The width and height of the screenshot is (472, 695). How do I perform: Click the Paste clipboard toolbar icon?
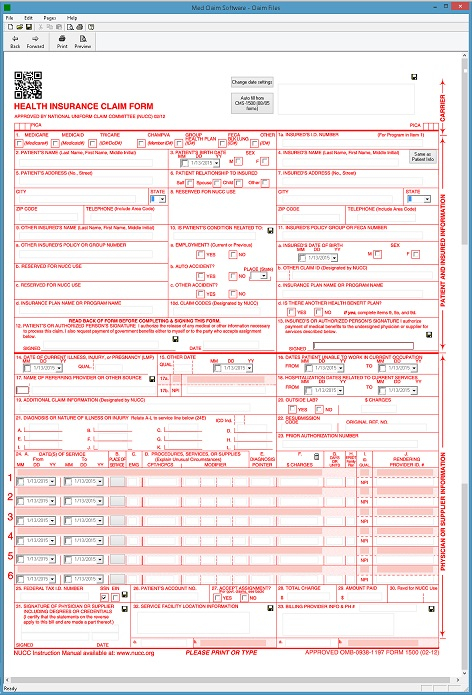coord(58,27)
